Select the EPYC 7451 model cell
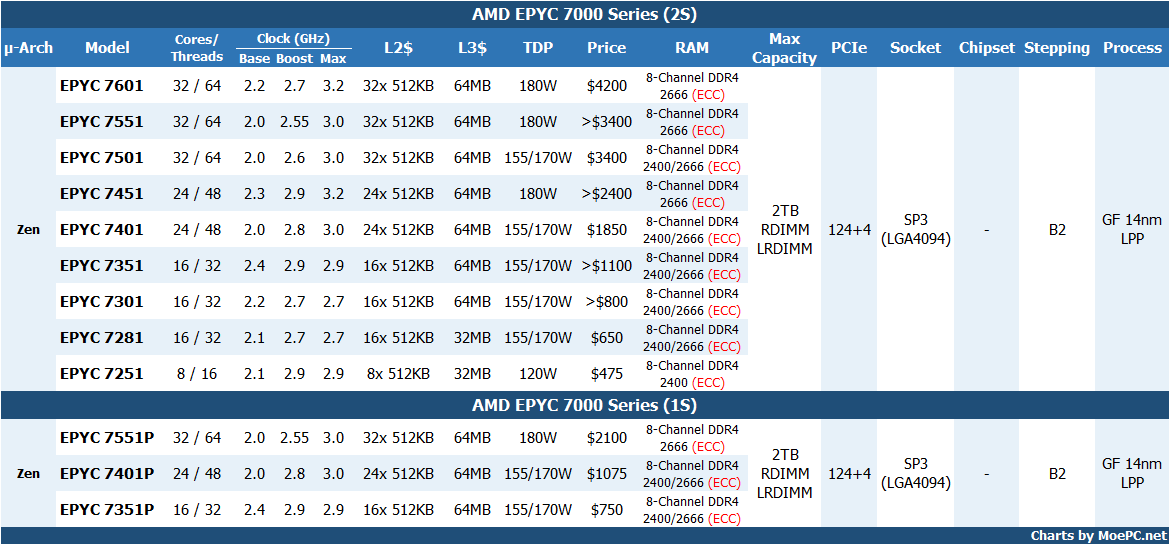The width and height of the screenshot is (1170, 545). tap(101, 193)
